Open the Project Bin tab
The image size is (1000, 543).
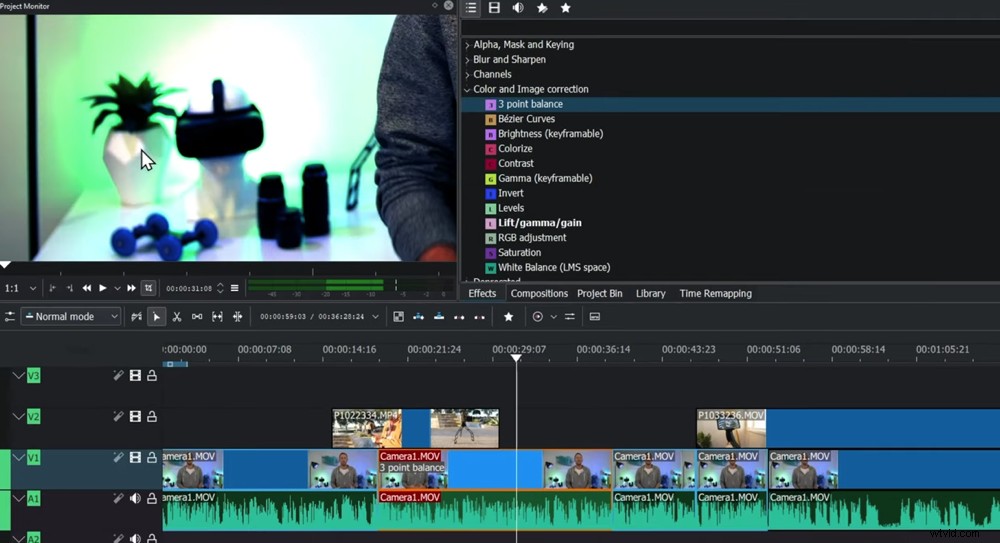[599, 294]
